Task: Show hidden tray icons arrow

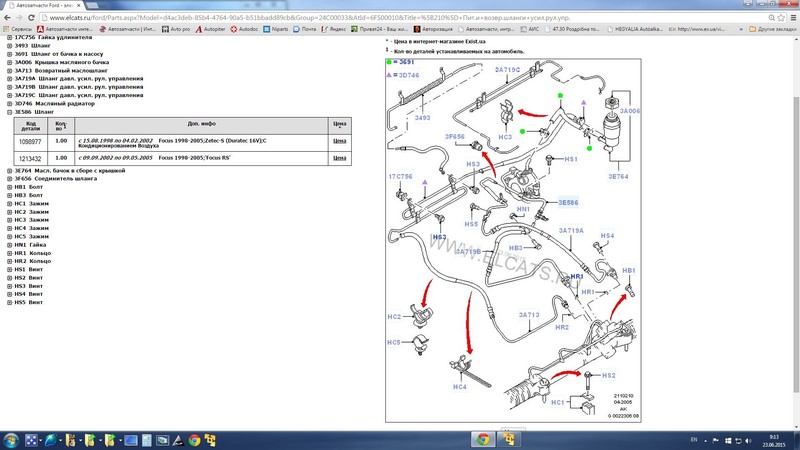Action: click(706, 440)
